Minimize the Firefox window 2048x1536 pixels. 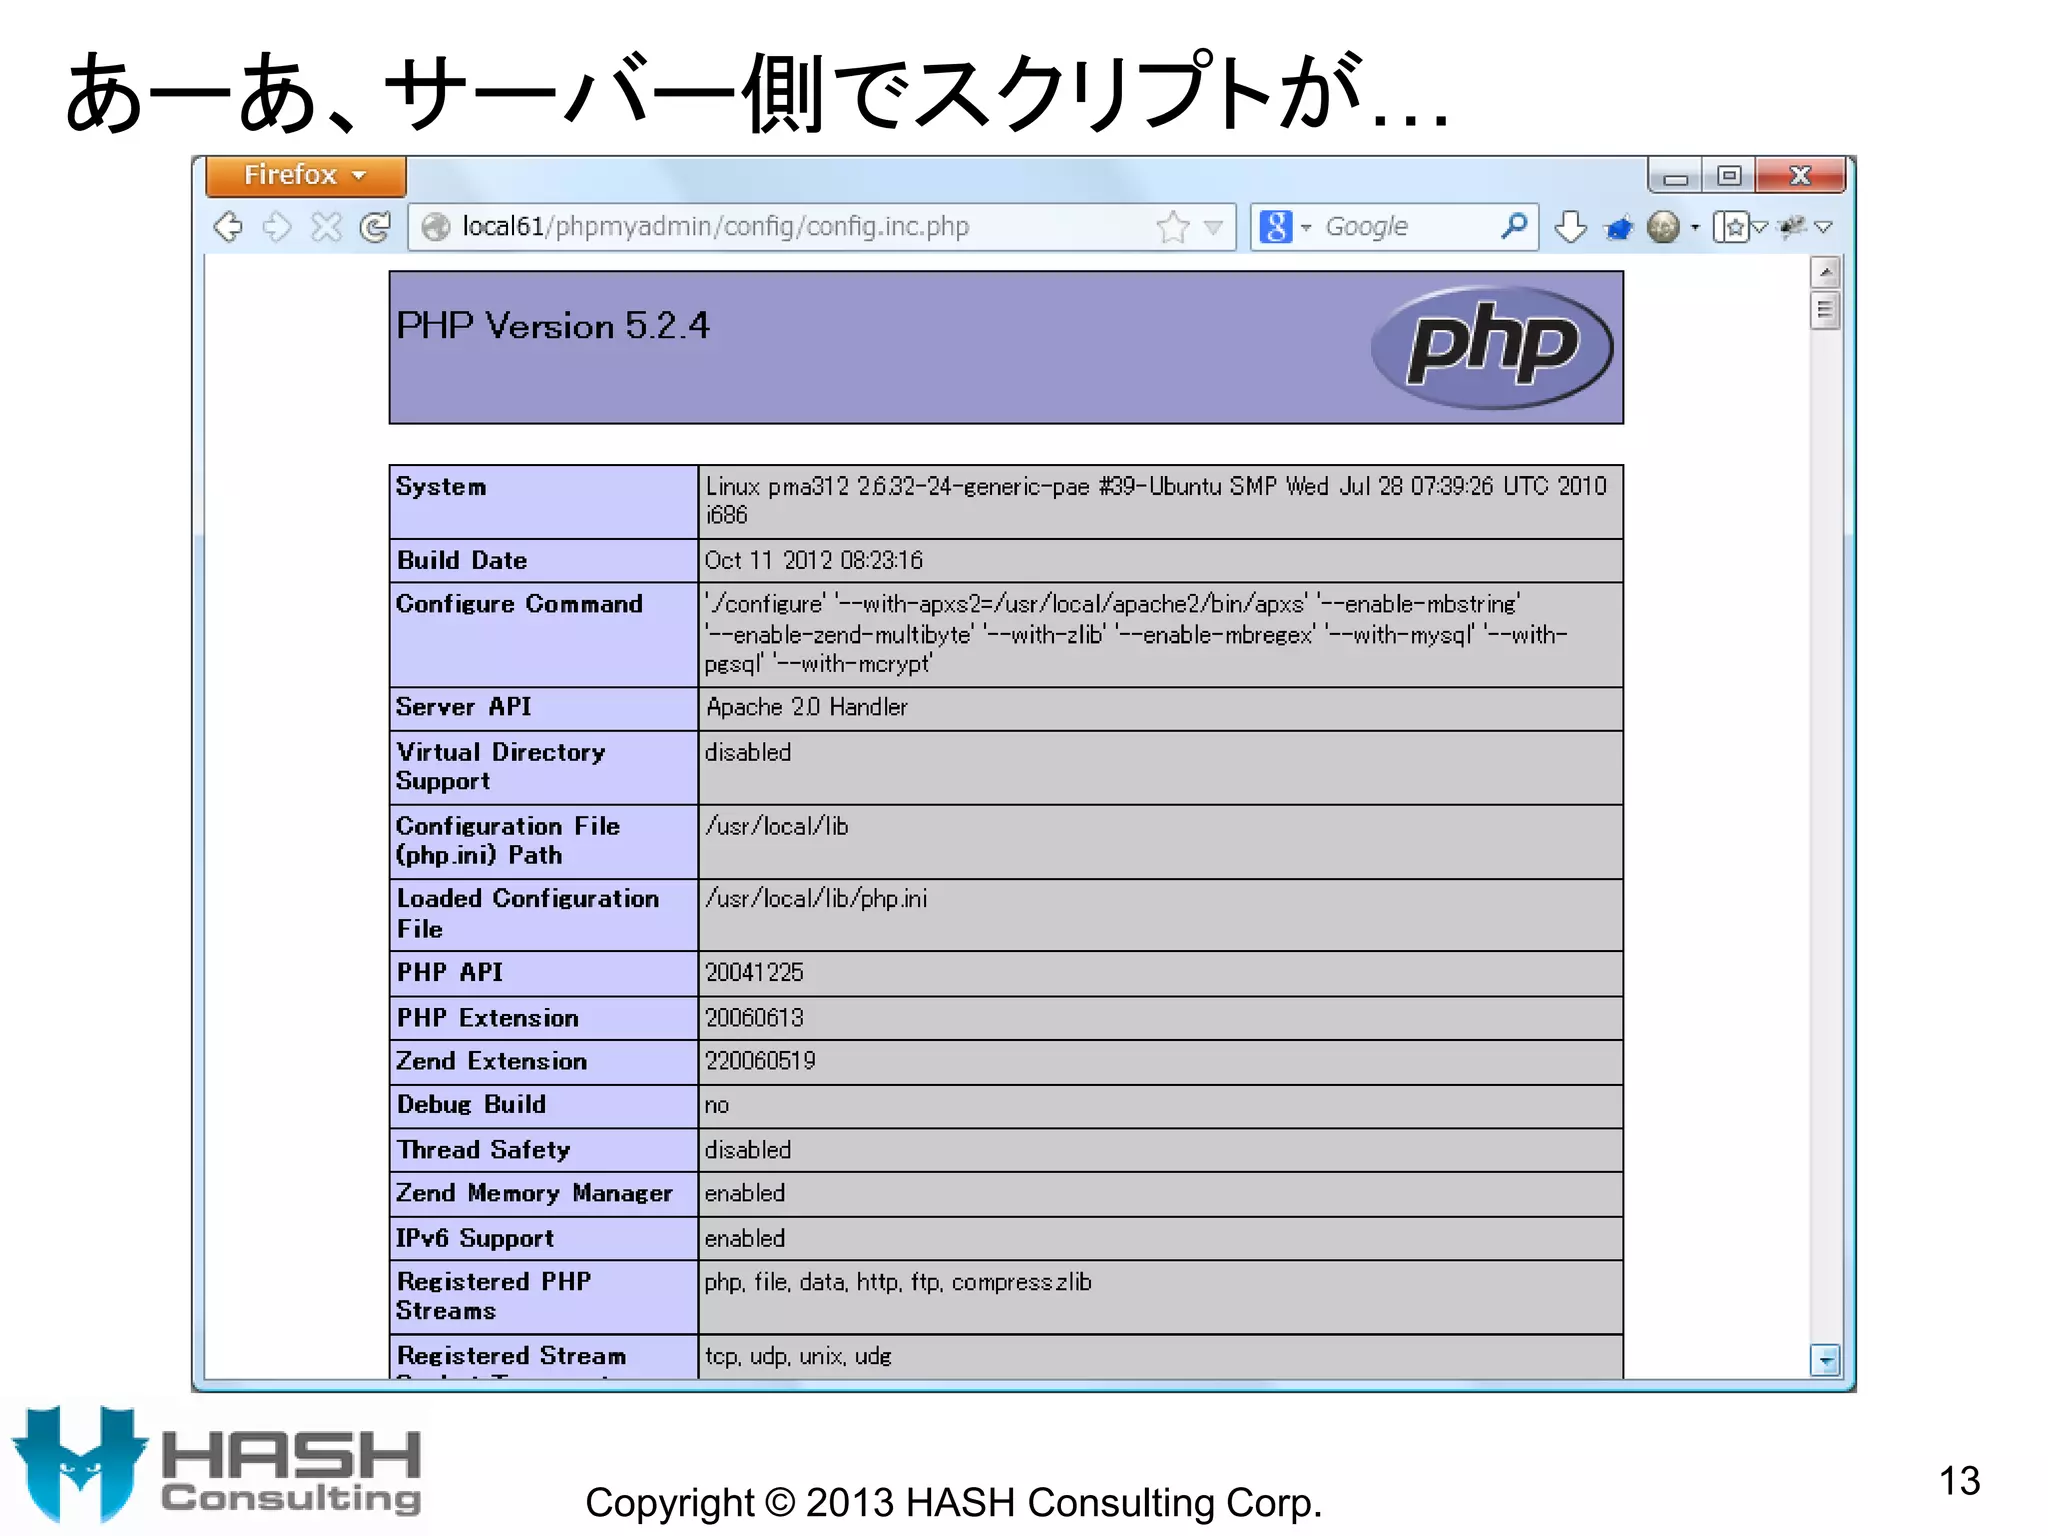pos(1676,177)
